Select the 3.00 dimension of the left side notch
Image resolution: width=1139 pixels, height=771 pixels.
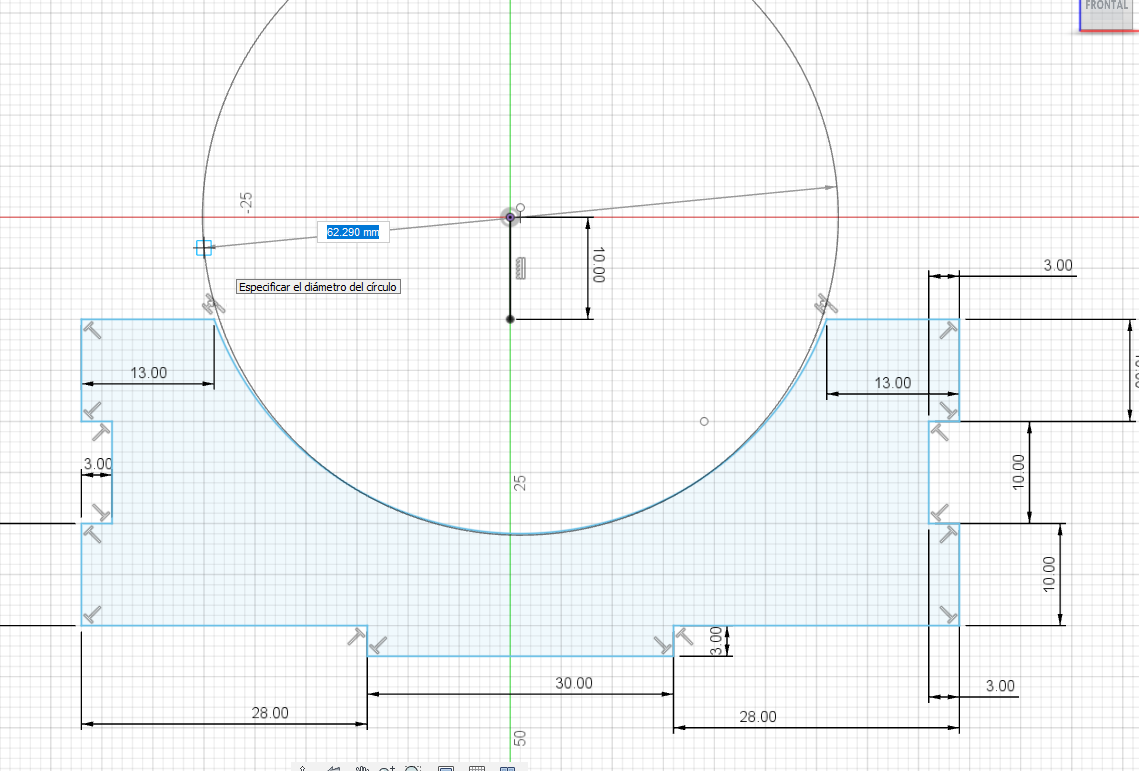98,464
